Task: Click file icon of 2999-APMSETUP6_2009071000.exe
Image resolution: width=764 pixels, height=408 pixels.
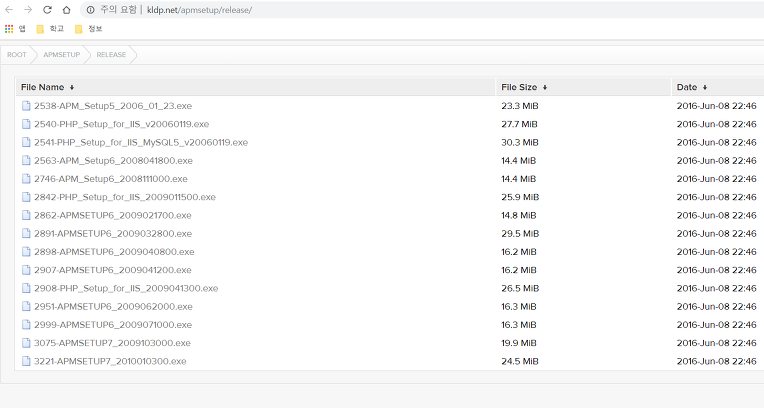Action: 26,325
